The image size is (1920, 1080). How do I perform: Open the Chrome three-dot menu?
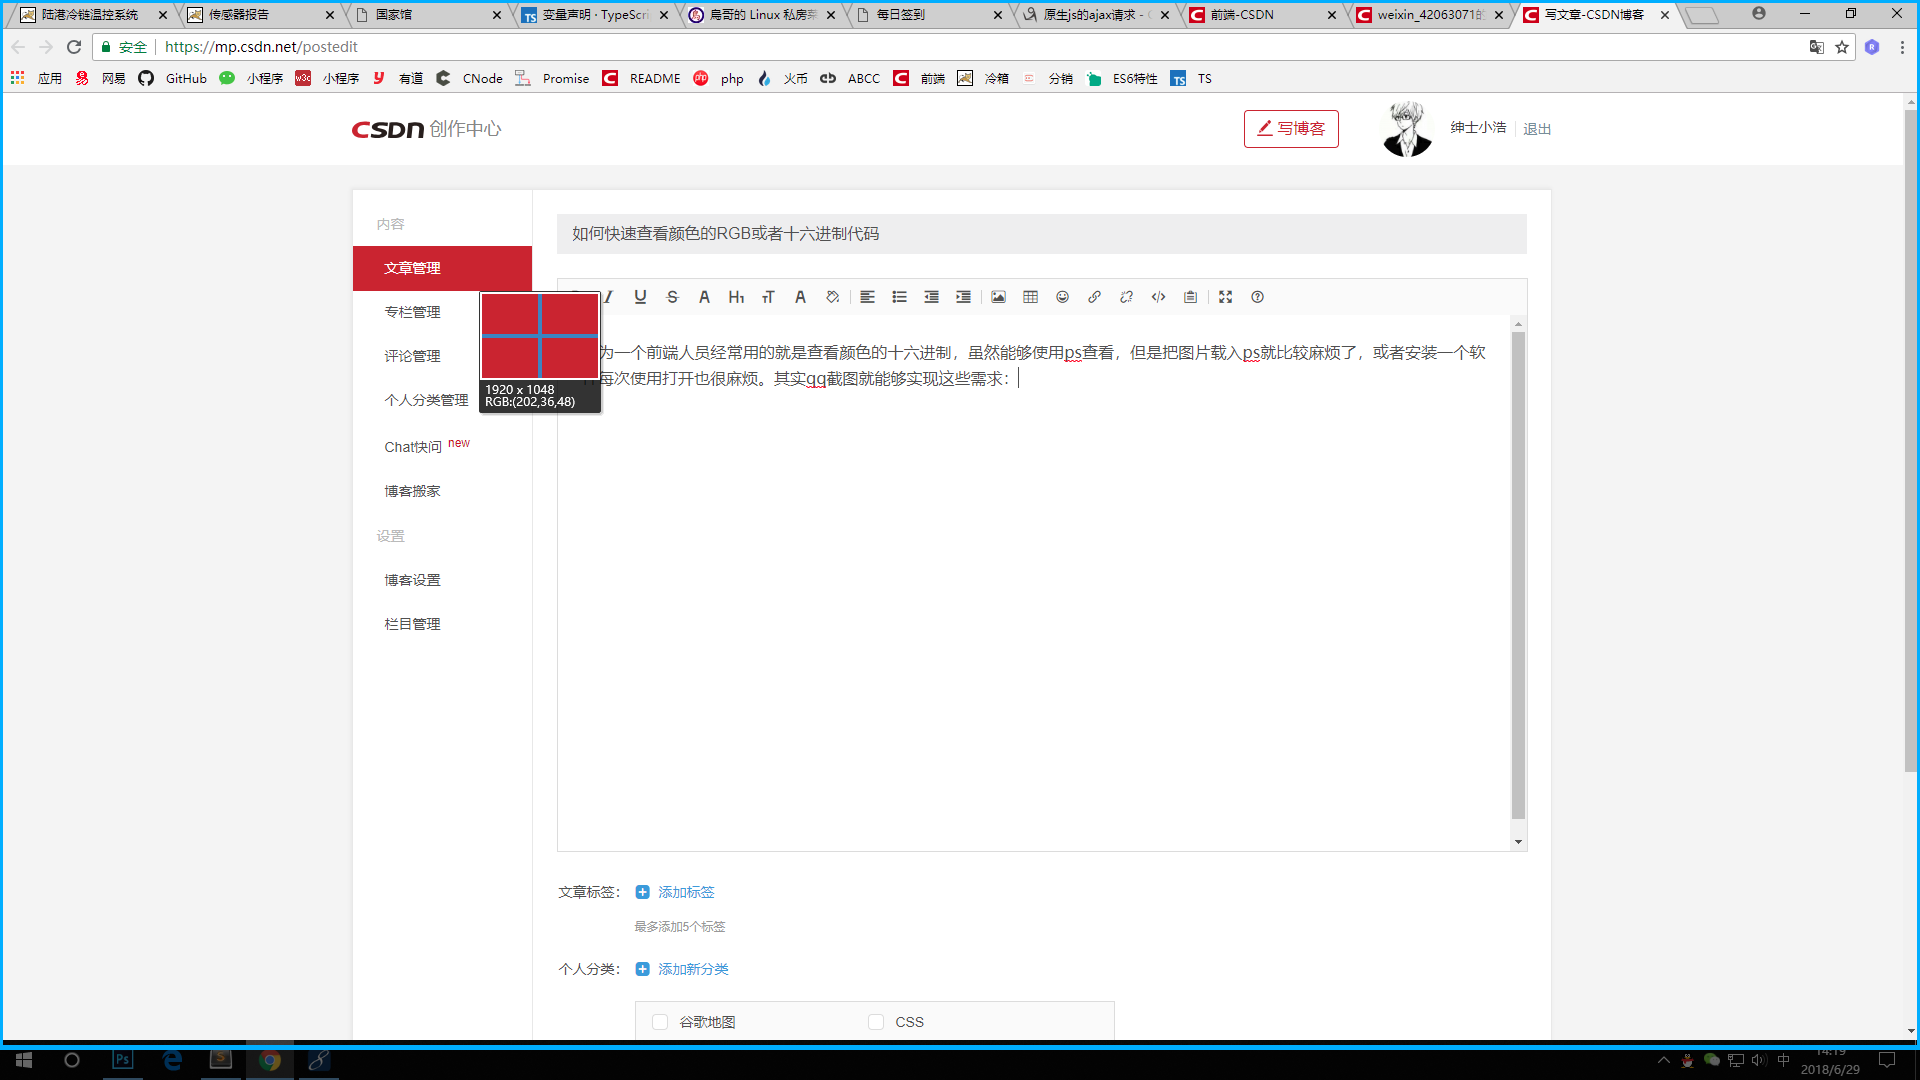pyautogui.click(x=1902, y=47)
